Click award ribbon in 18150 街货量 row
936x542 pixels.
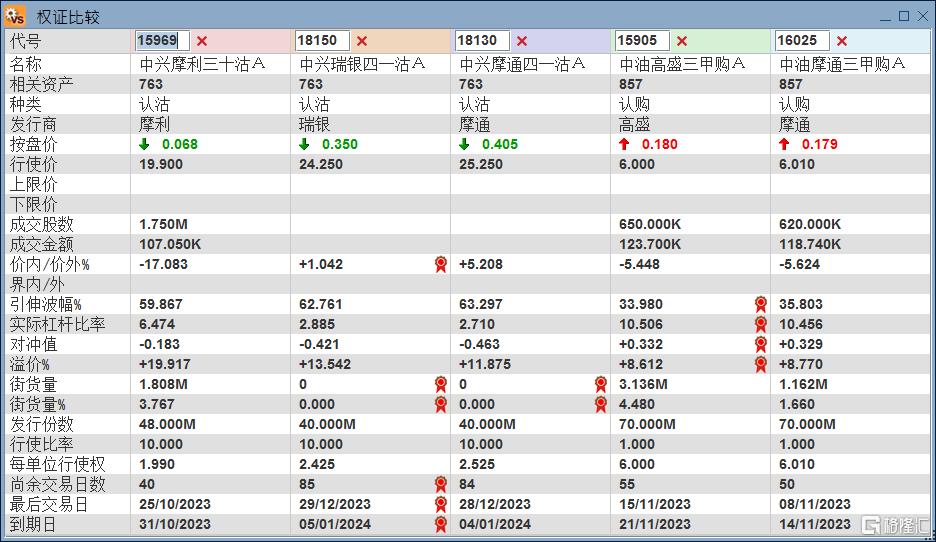pyautogui.click(x=441, y=384)
